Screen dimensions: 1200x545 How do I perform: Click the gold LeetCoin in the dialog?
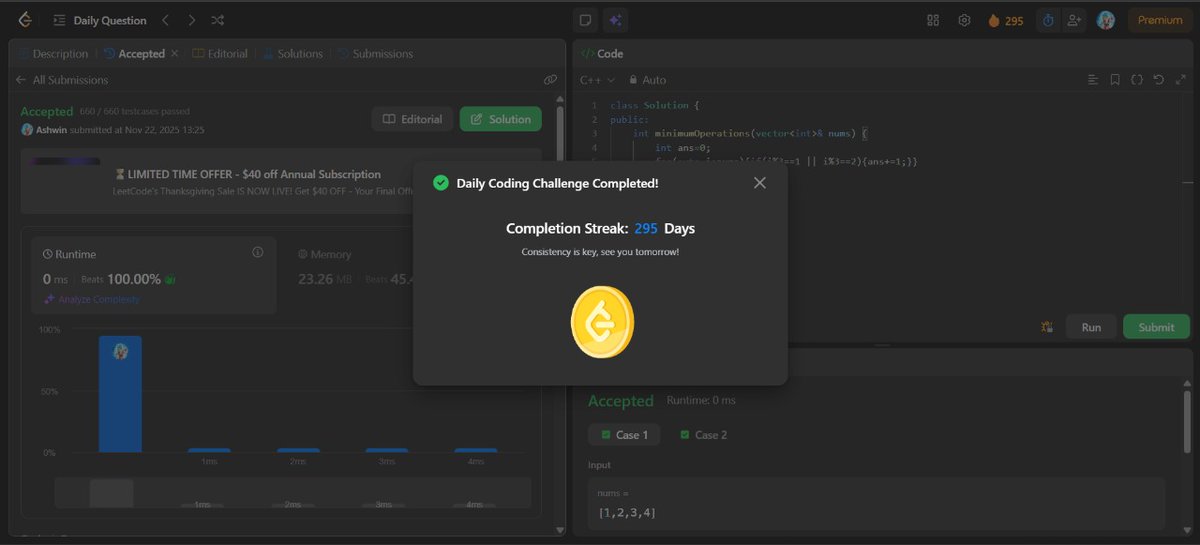pyautogui.click(x=602, y=322)
